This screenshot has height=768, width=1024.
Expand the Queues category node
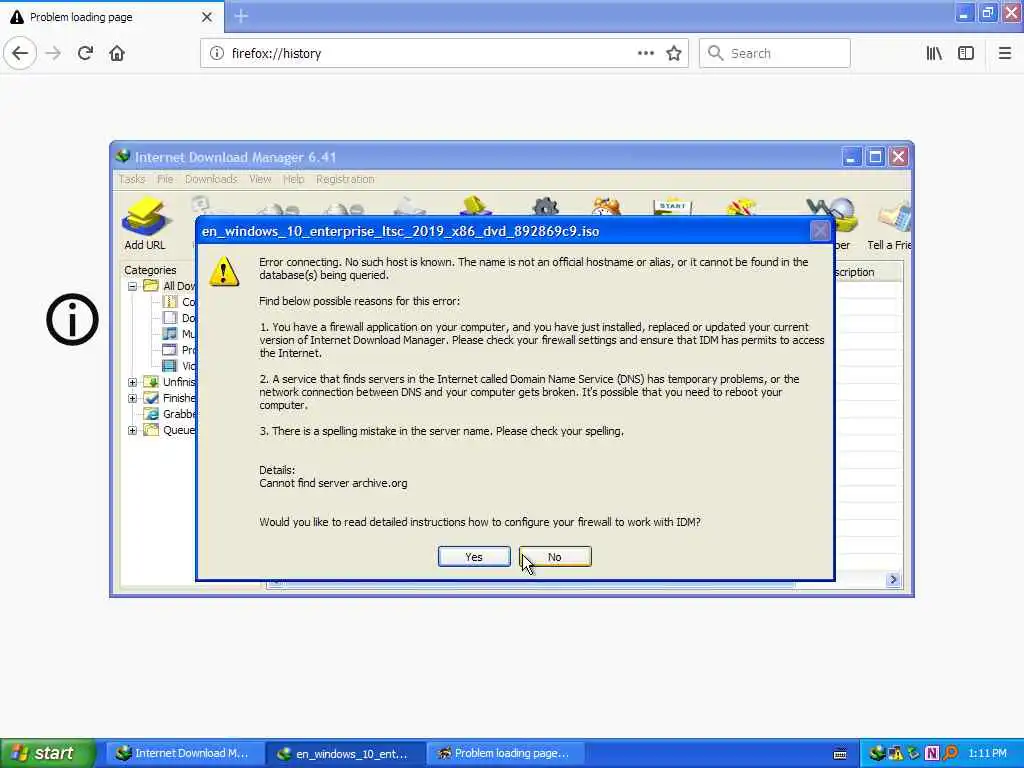pos(132,430)
